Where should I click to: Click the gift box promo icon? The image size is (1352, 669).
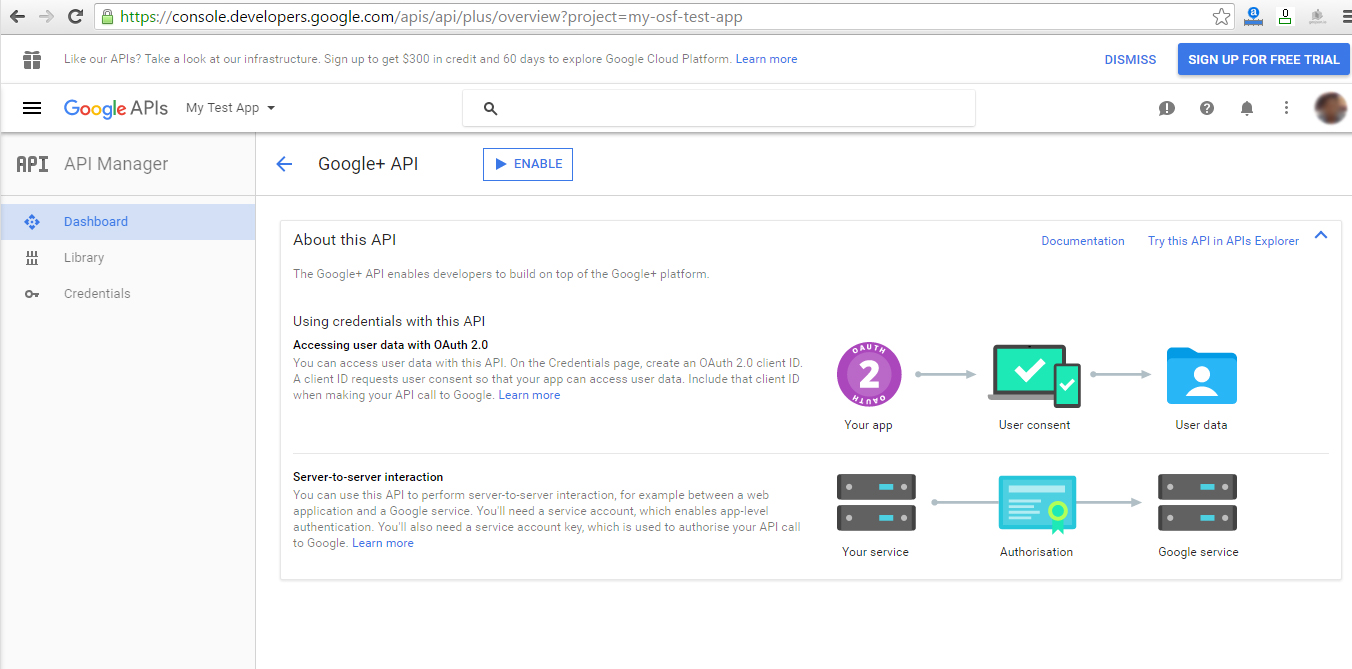coord(32,60)
